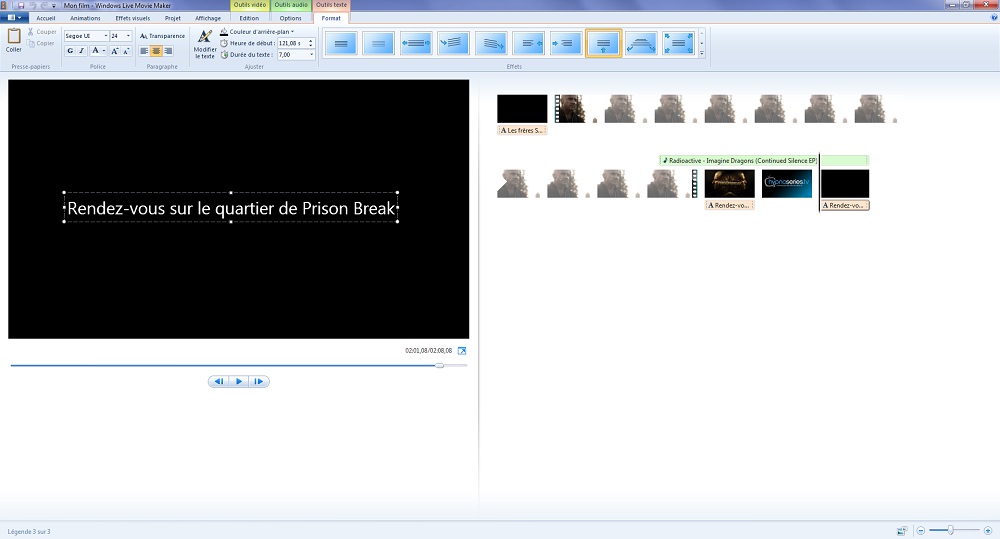1000x539 pixels.
Task: Step to previous frame
Action: click(x=219, y=381)
